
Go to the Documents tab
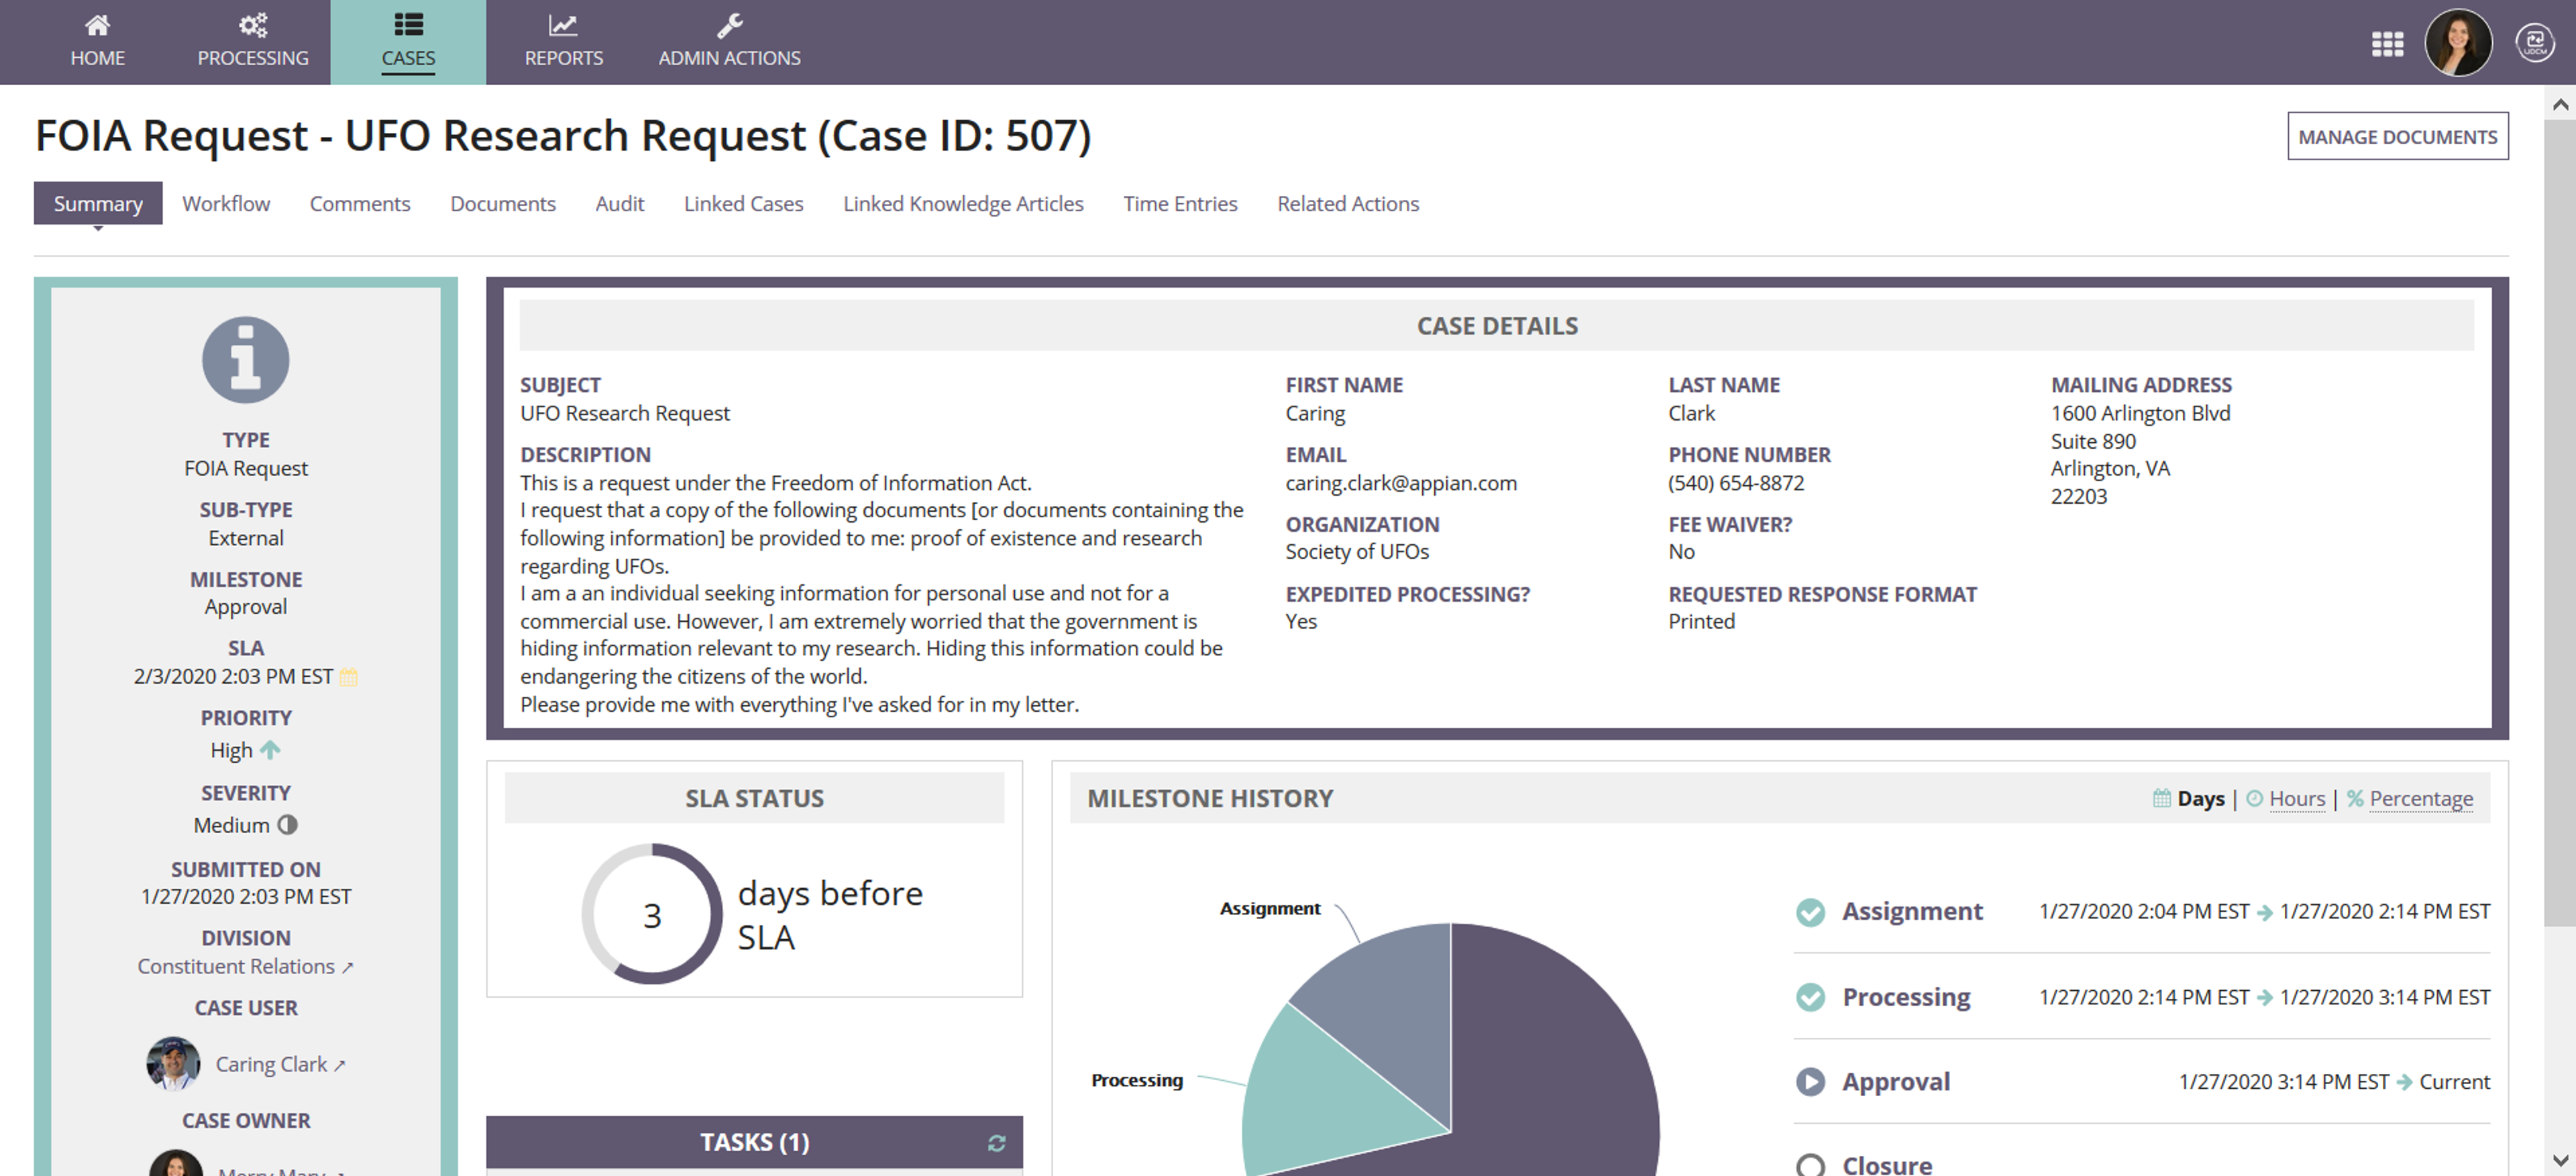coord(503,203)
